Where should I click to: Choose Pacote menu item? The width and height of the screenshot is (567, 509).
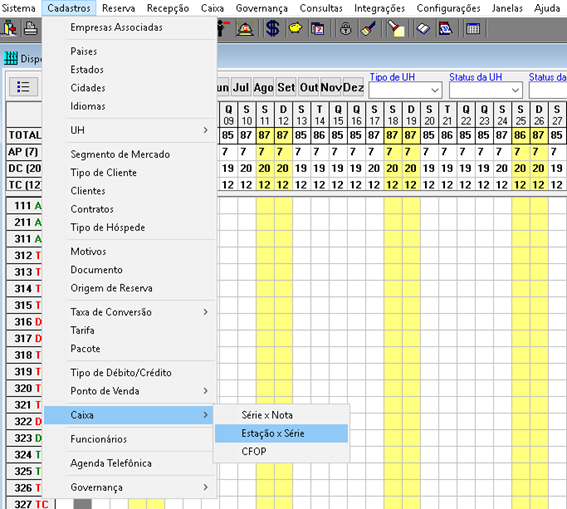(x=129, y=349)
